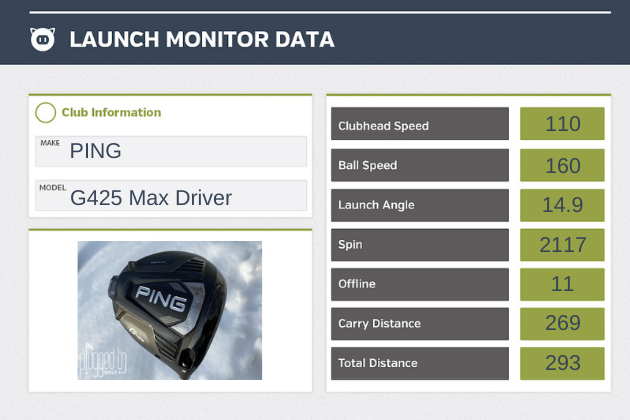
Task: Click the Launch Angle value 14.9
Action: 562,205
